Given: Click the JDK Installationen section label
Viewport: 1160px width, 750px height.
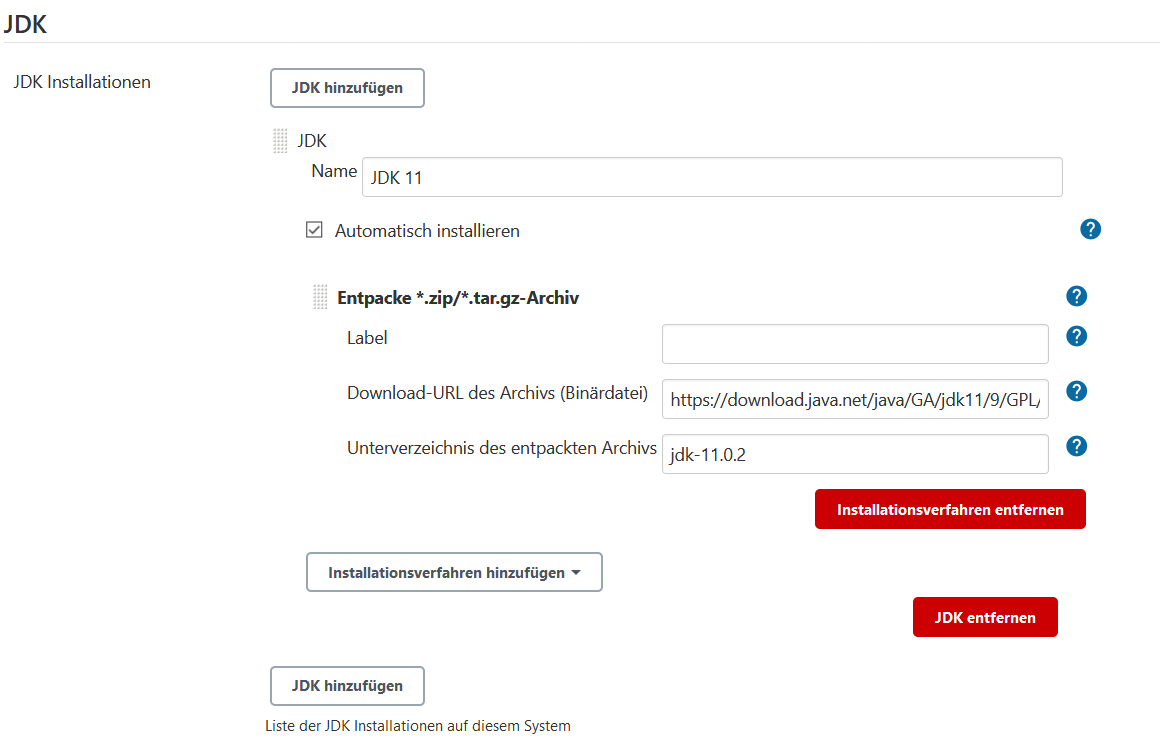Looking at the screenshot, I should coord(82,82).
